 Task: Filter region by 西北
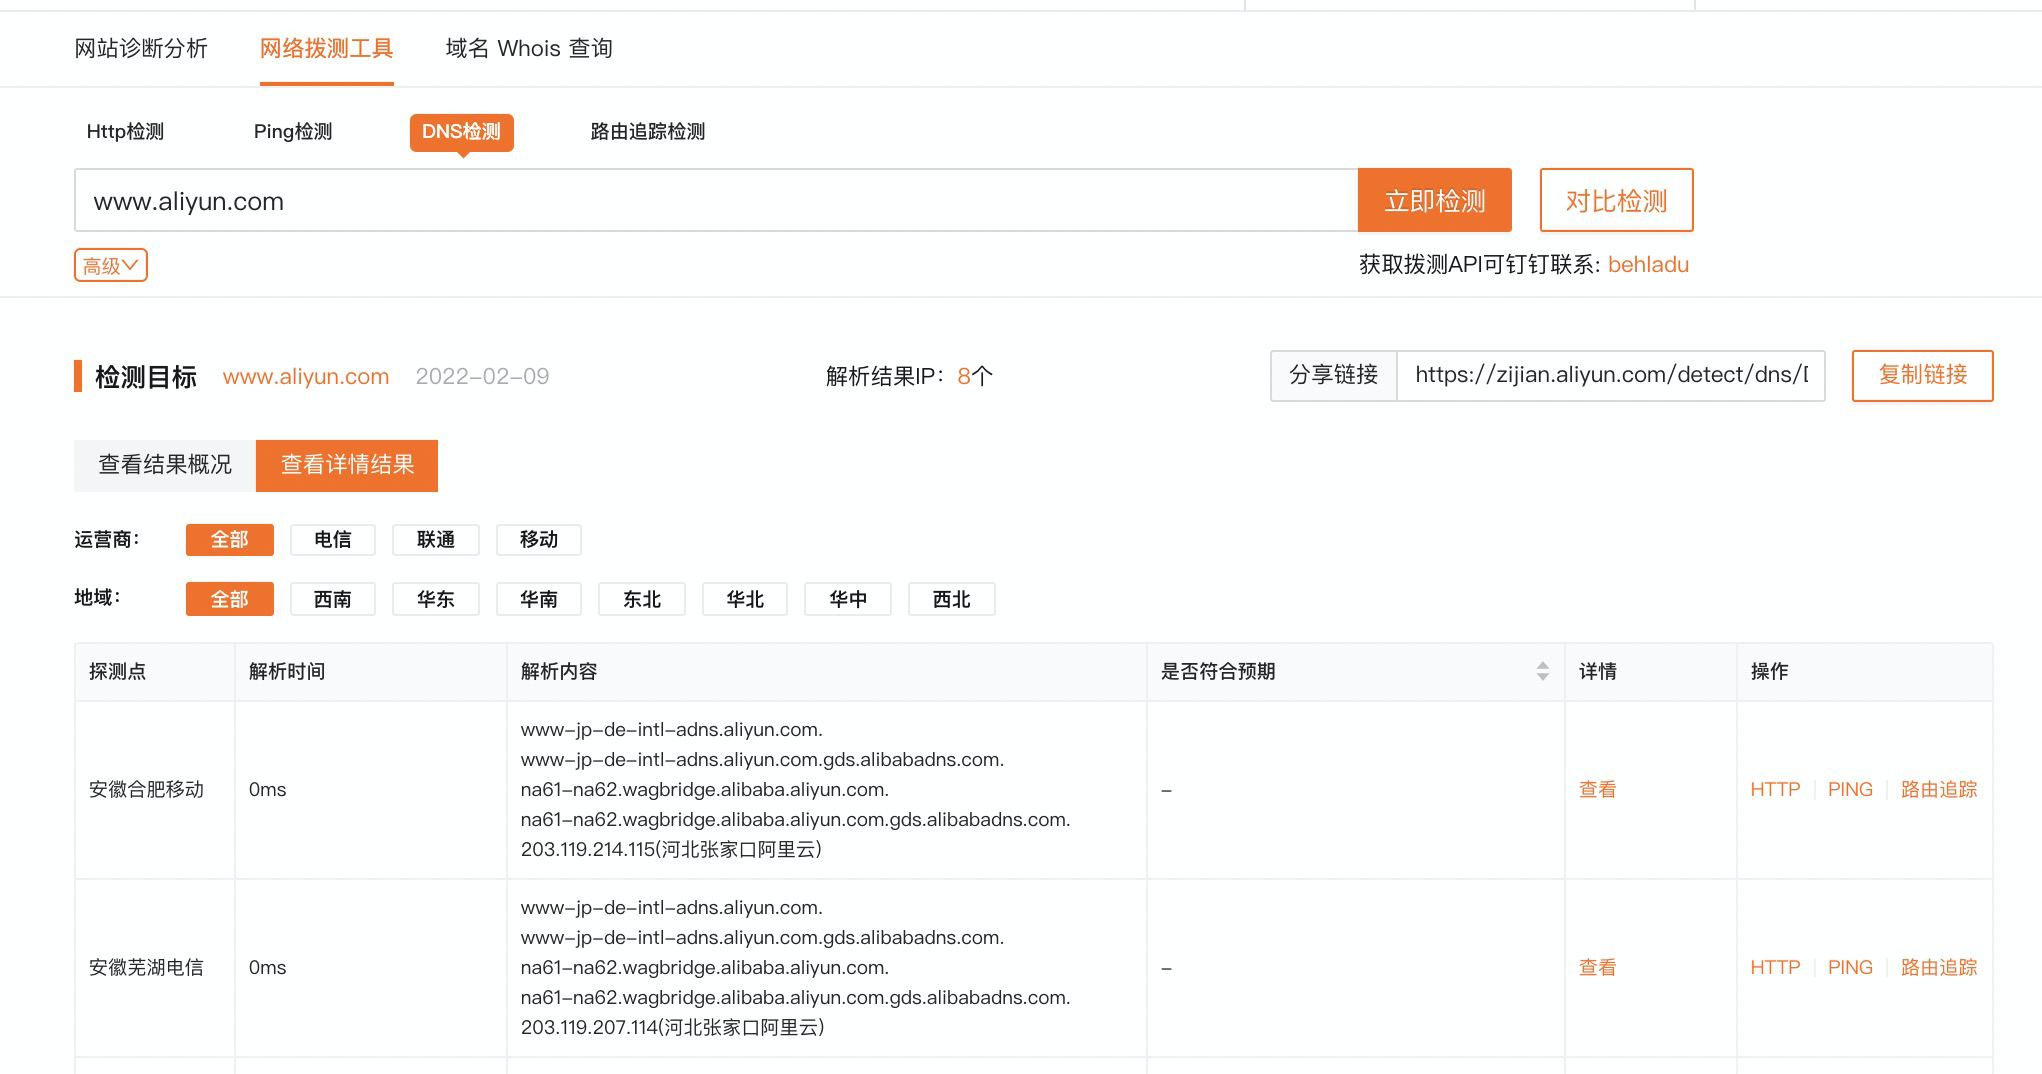tap(951, 599)
